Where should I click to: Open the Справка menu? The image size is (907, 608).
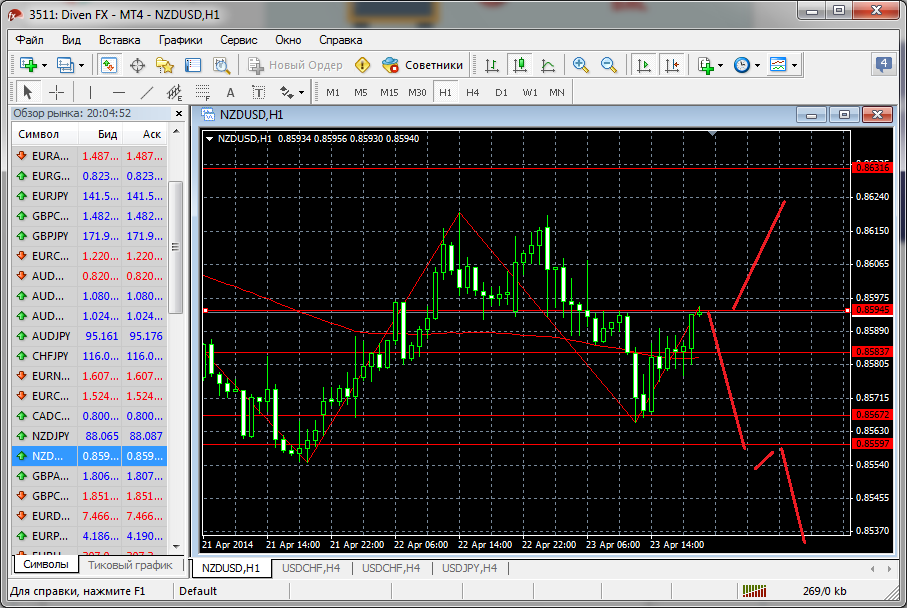pyautogui.click(x=340, y=40)
